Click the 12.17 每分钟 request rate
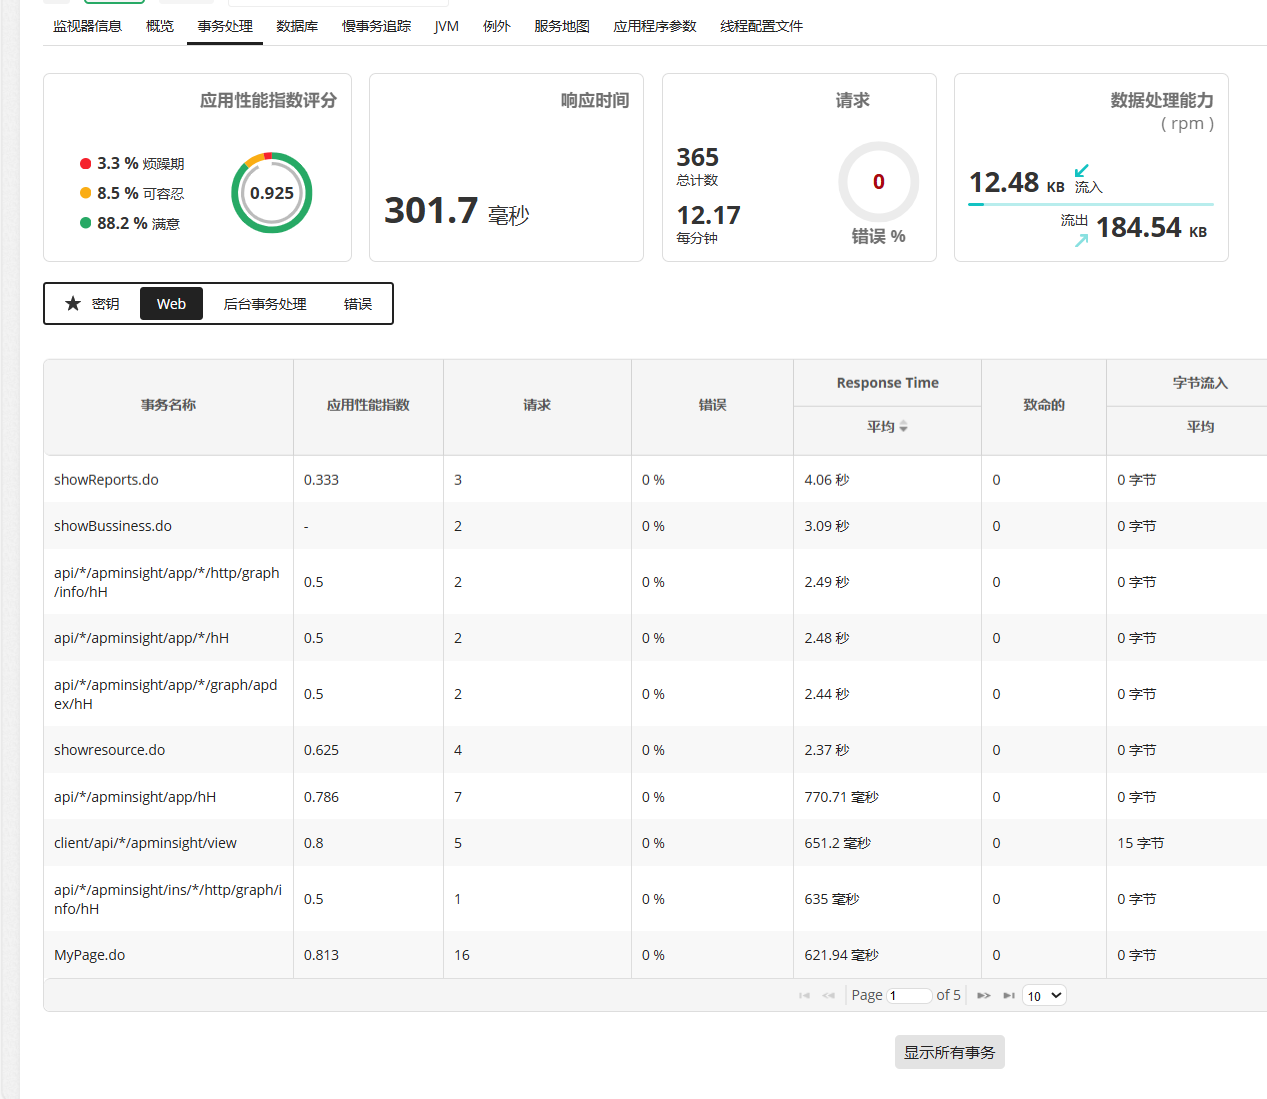Viewport: 1267px width, 1099px height. tap(708, 223)
